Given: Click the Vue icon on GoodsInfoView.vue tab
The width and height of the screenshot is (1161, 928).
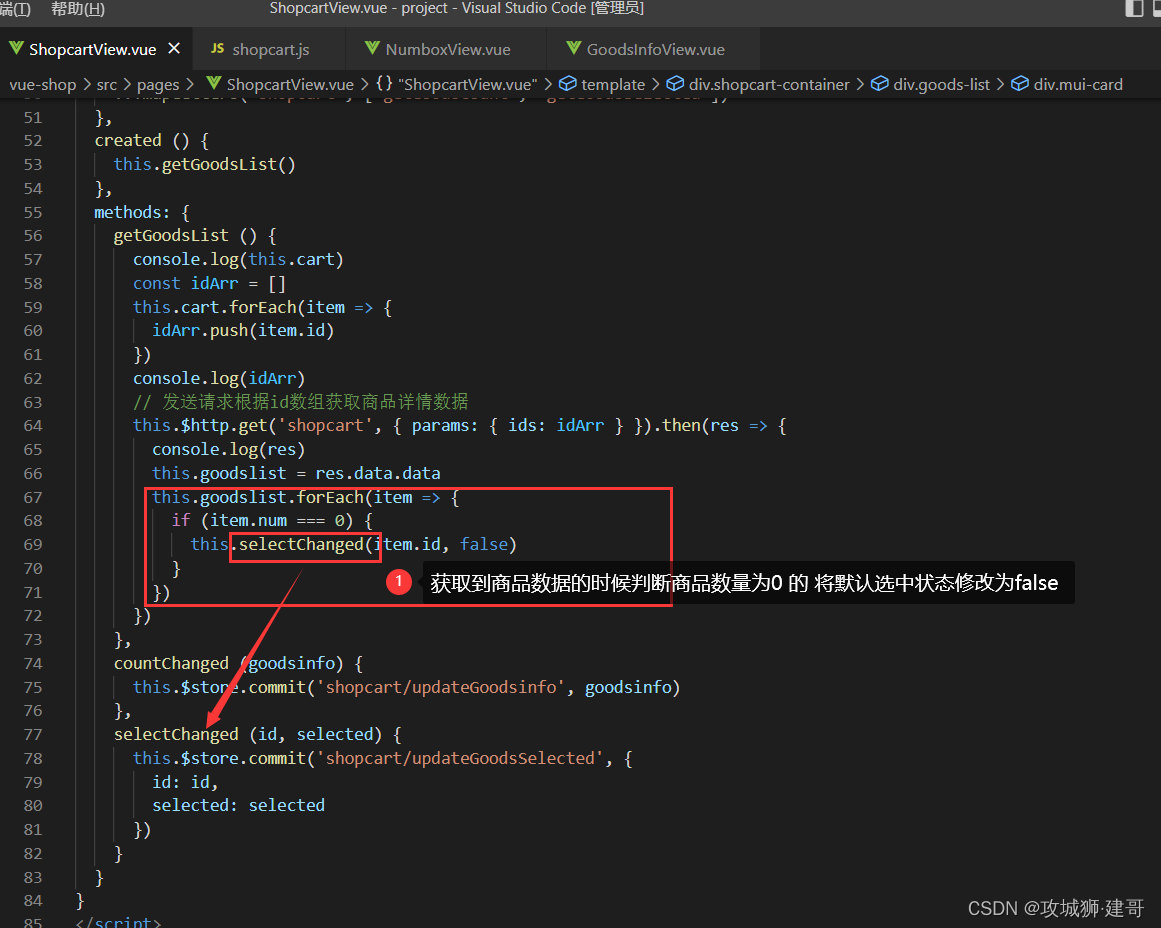Looking at the screenshot, I should (574, 49).
